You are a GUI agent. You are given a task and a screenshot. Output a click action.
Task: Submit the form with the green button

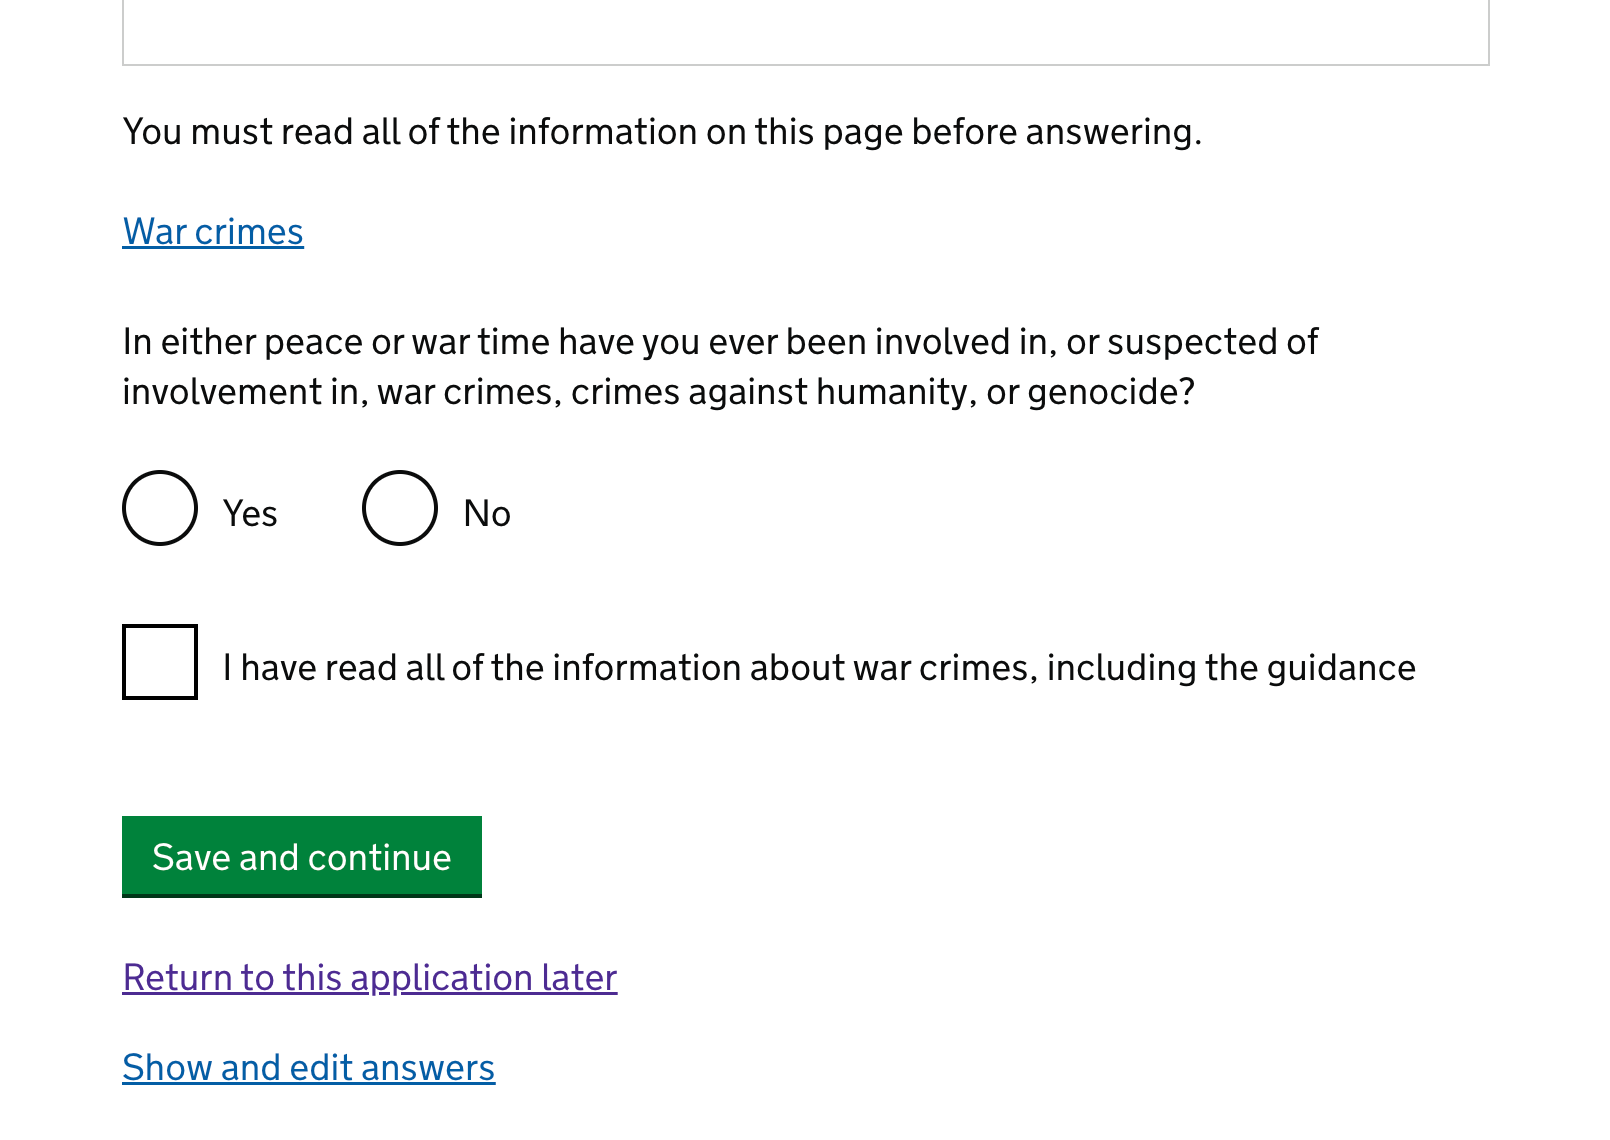point(301,857)
